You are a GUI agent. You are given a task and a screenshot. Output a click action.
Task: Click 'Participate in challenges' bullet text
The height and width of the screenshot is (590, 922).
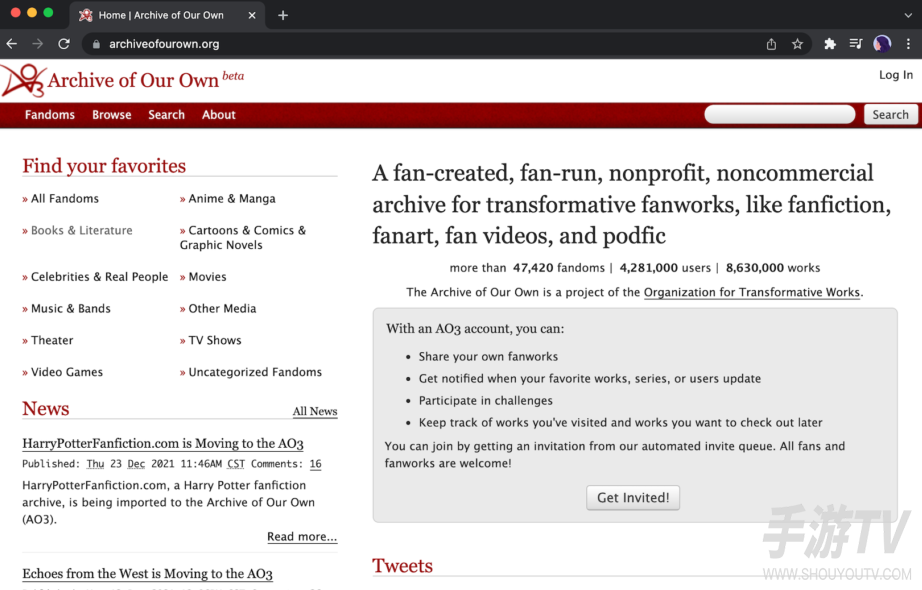point(486,401)
